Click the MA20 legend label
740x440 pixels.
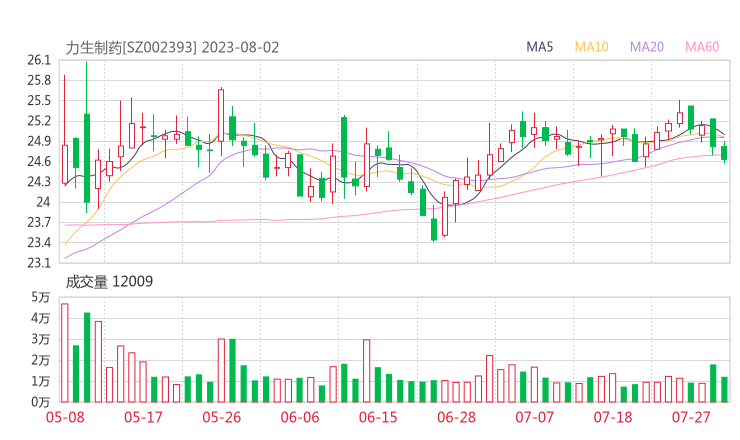[647, 47]
